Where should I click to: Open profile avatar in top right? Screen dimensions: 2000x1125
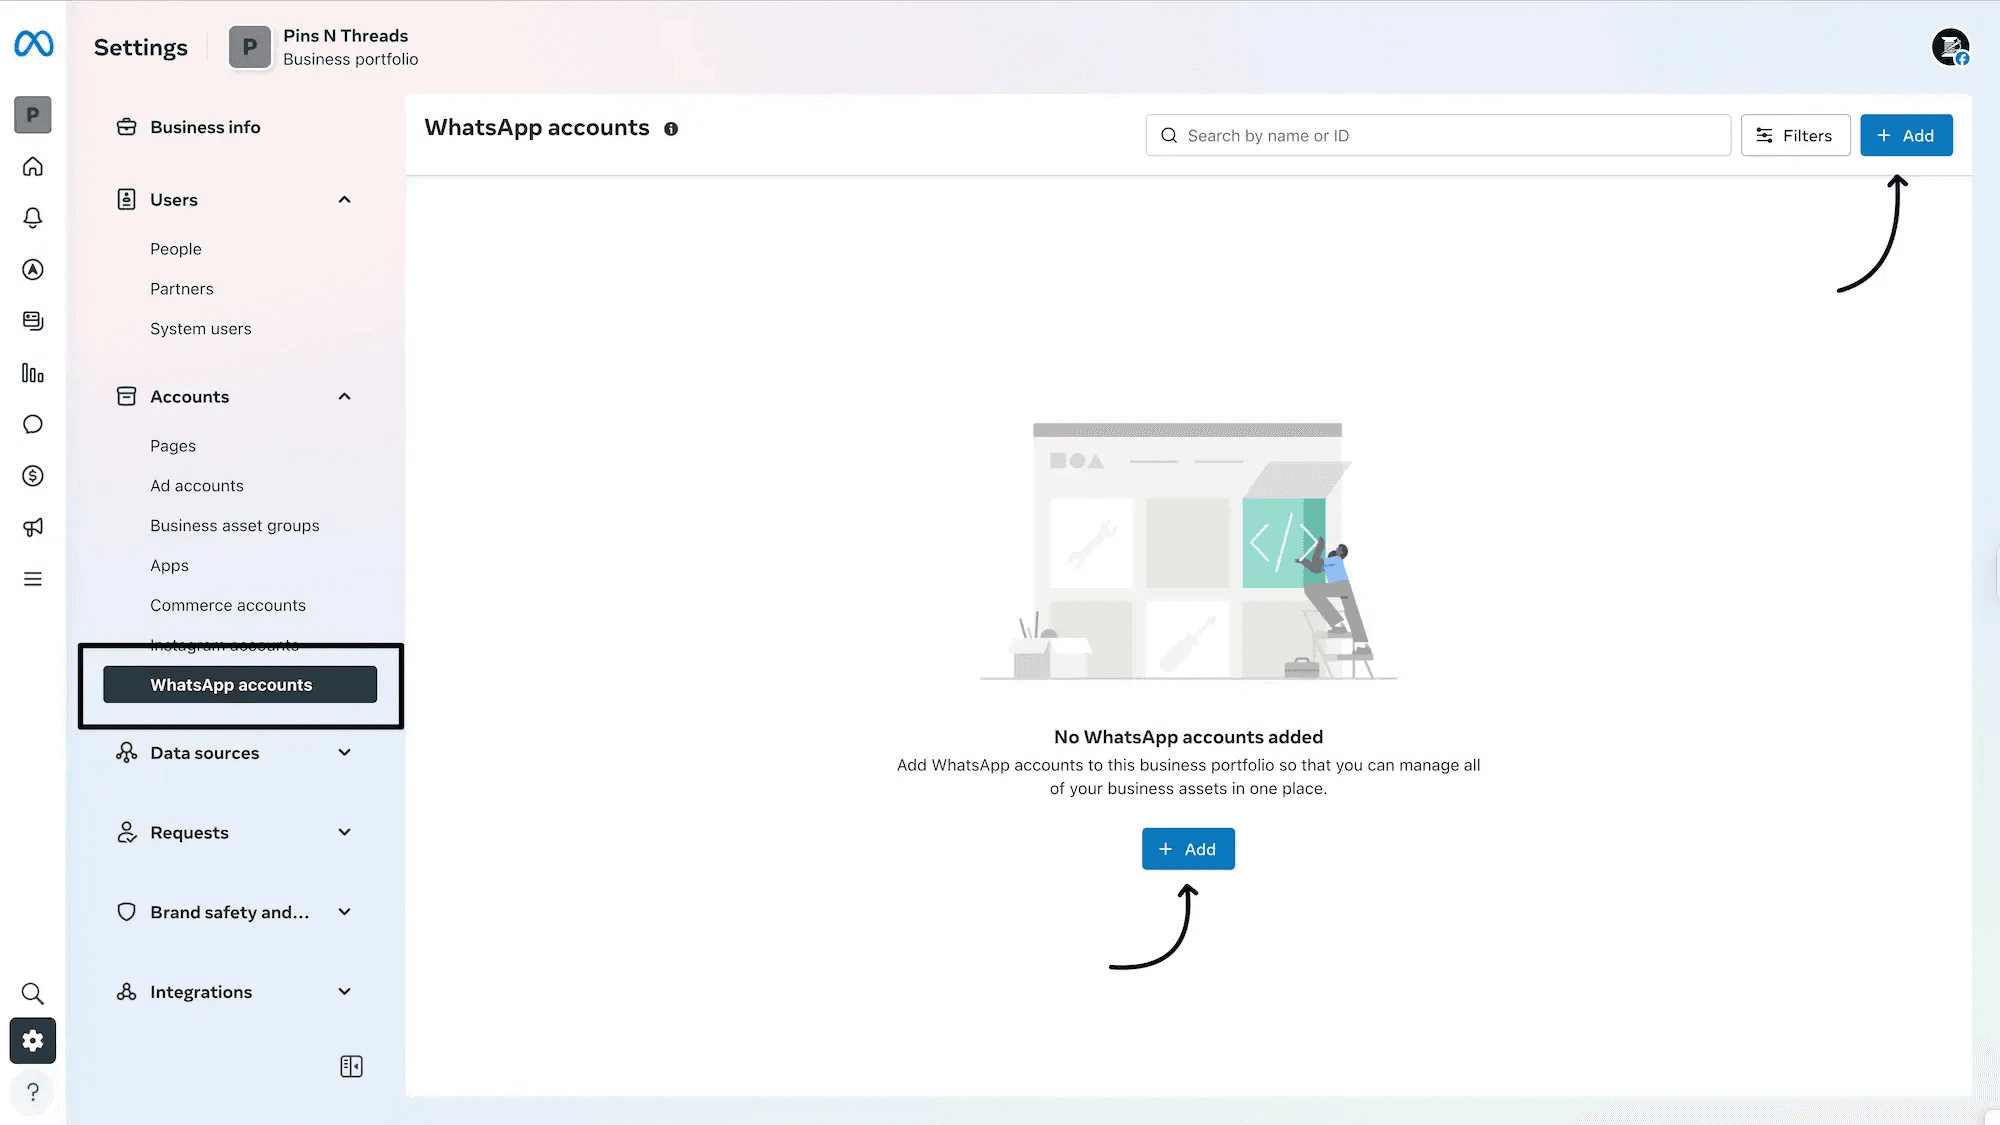click(x=1950, y=47)
